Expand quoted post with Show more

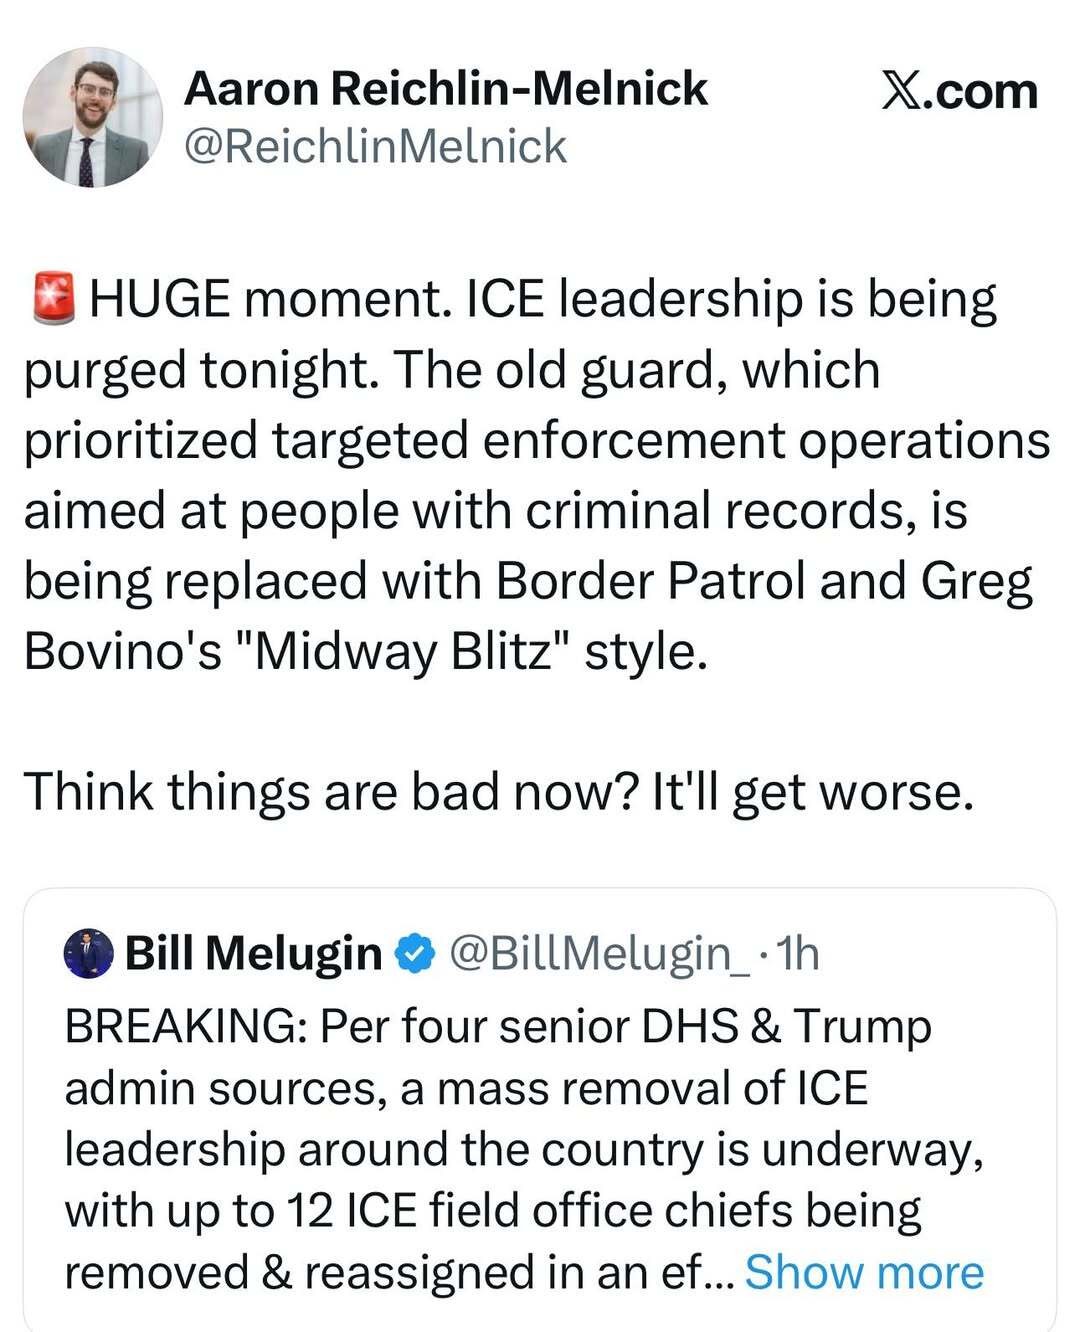[x=864, y=1272]
